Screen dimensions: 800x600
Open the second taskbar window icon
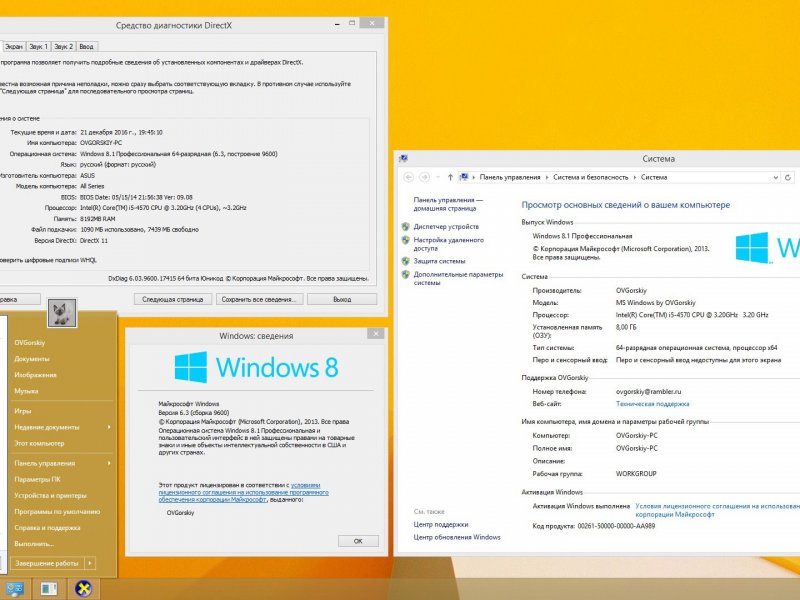pyautogui.click(x=48, y=589)
